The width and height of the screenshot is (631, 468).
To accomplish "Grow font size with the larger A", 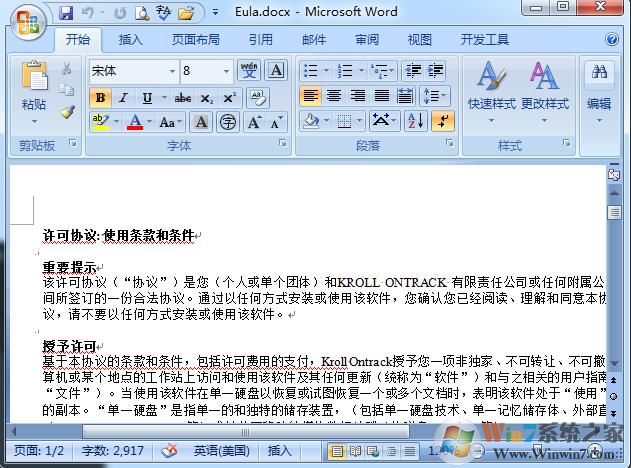I will coord(254,122).
